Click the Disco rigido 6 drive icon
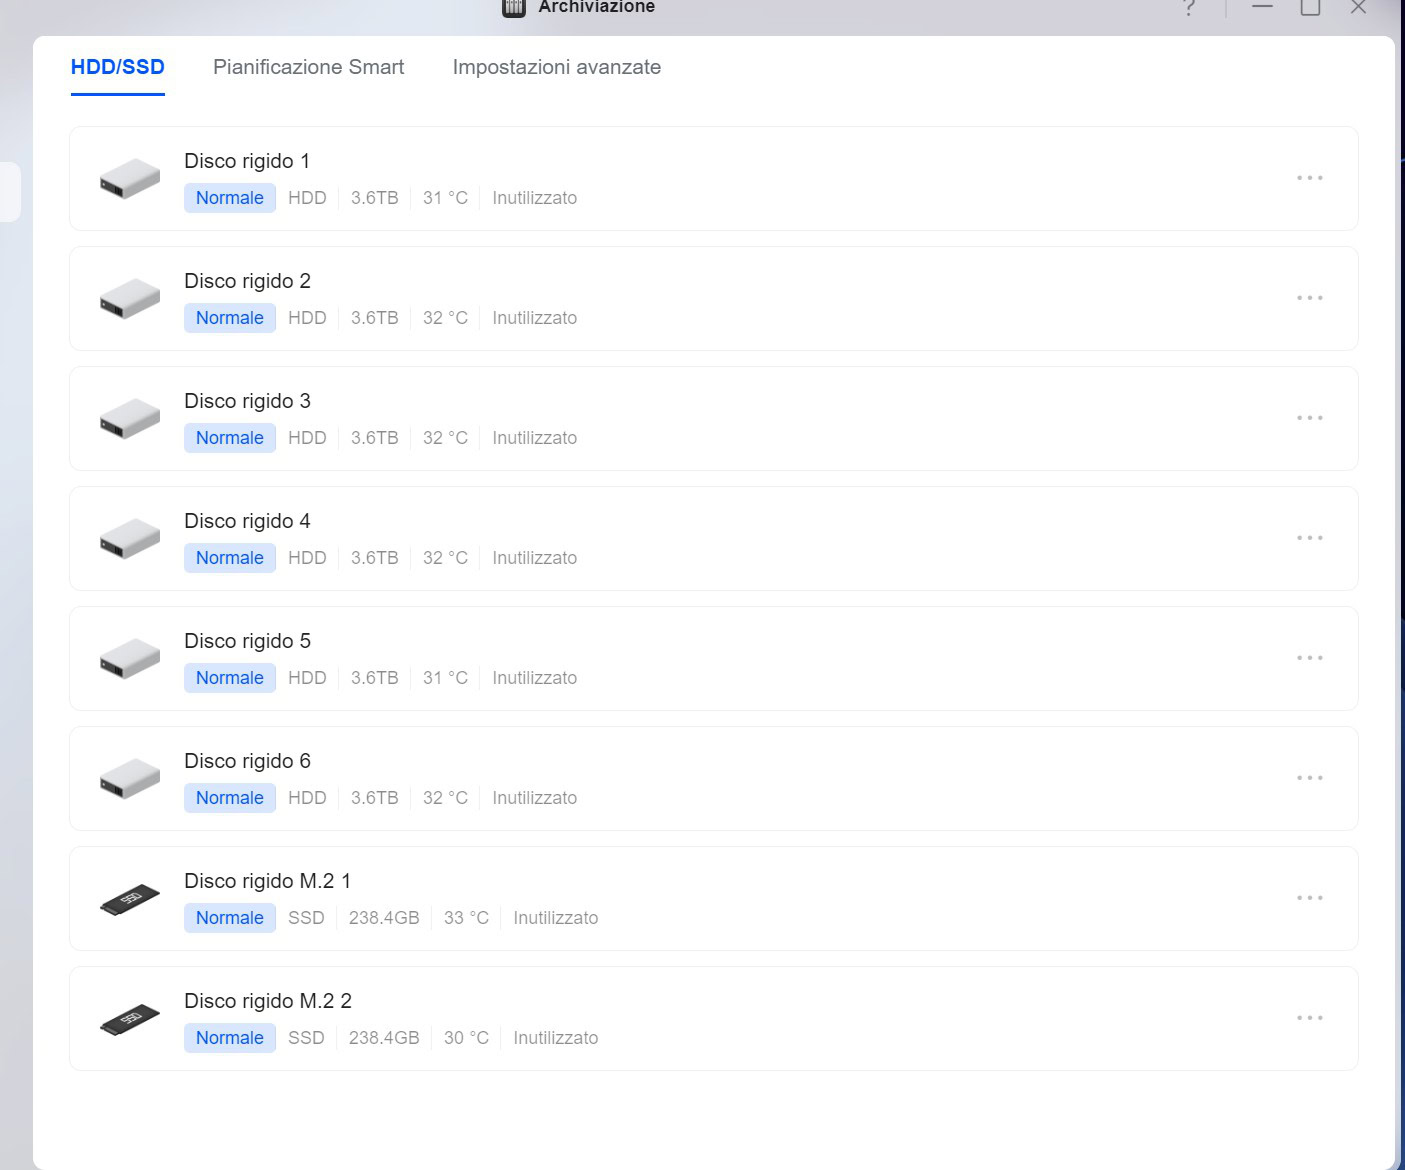The width and height of the screenshot is (1405, 1170). pos(130,778)
